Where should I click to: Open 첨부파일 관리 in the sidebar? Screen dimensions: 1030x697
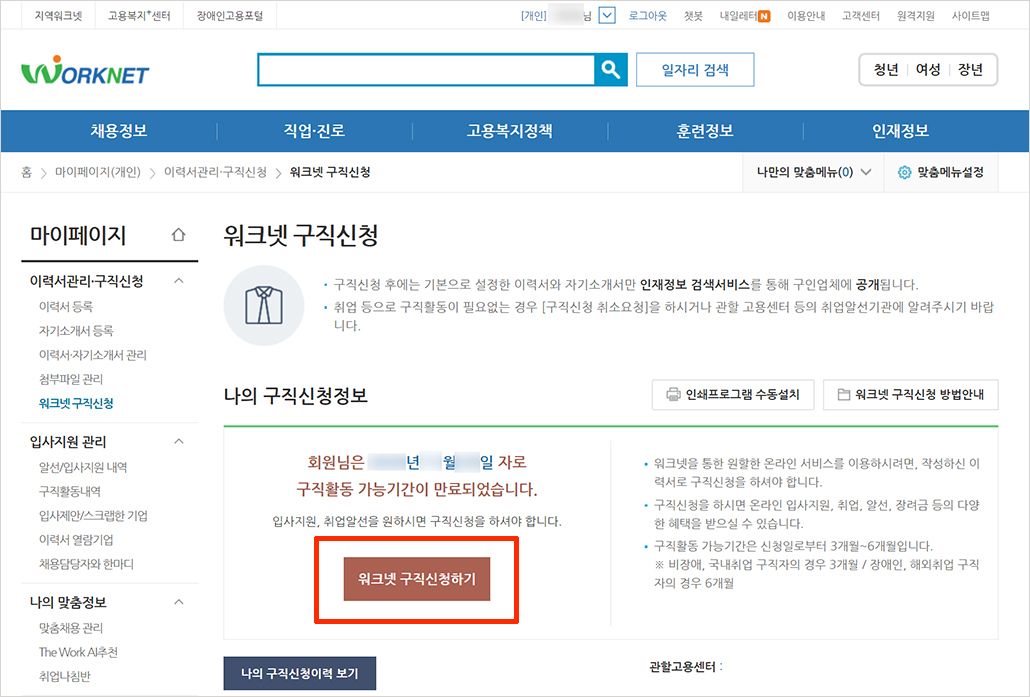coord(71,379)
